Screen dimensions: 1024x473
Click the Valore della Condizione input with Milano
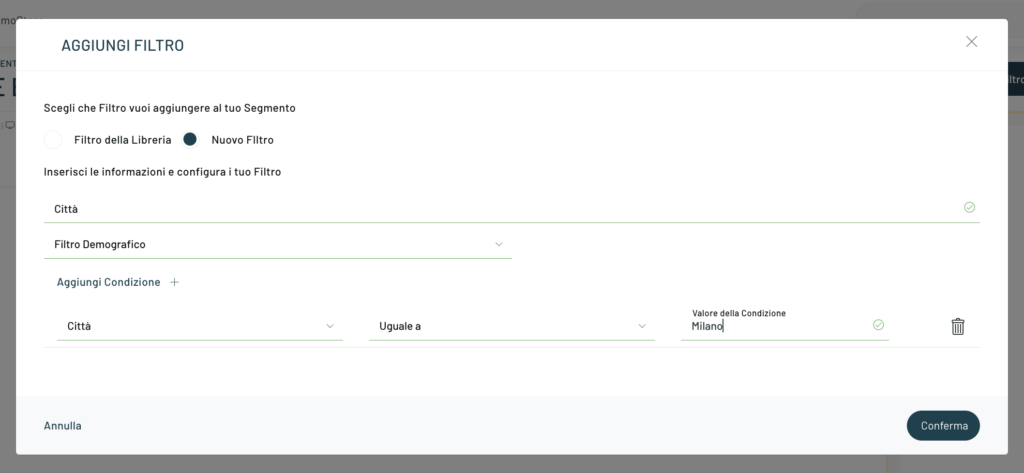point(775,326)
